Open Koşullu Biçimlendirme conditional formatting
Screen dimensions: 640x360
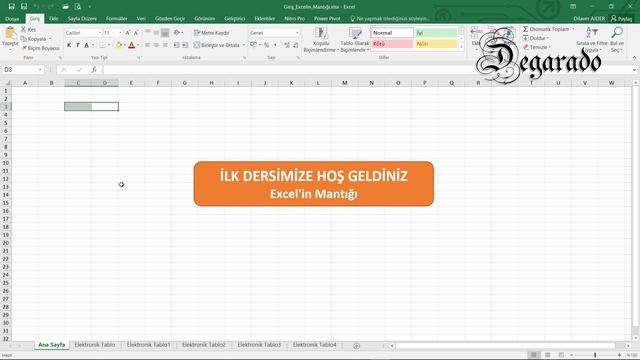pos(321,40)
